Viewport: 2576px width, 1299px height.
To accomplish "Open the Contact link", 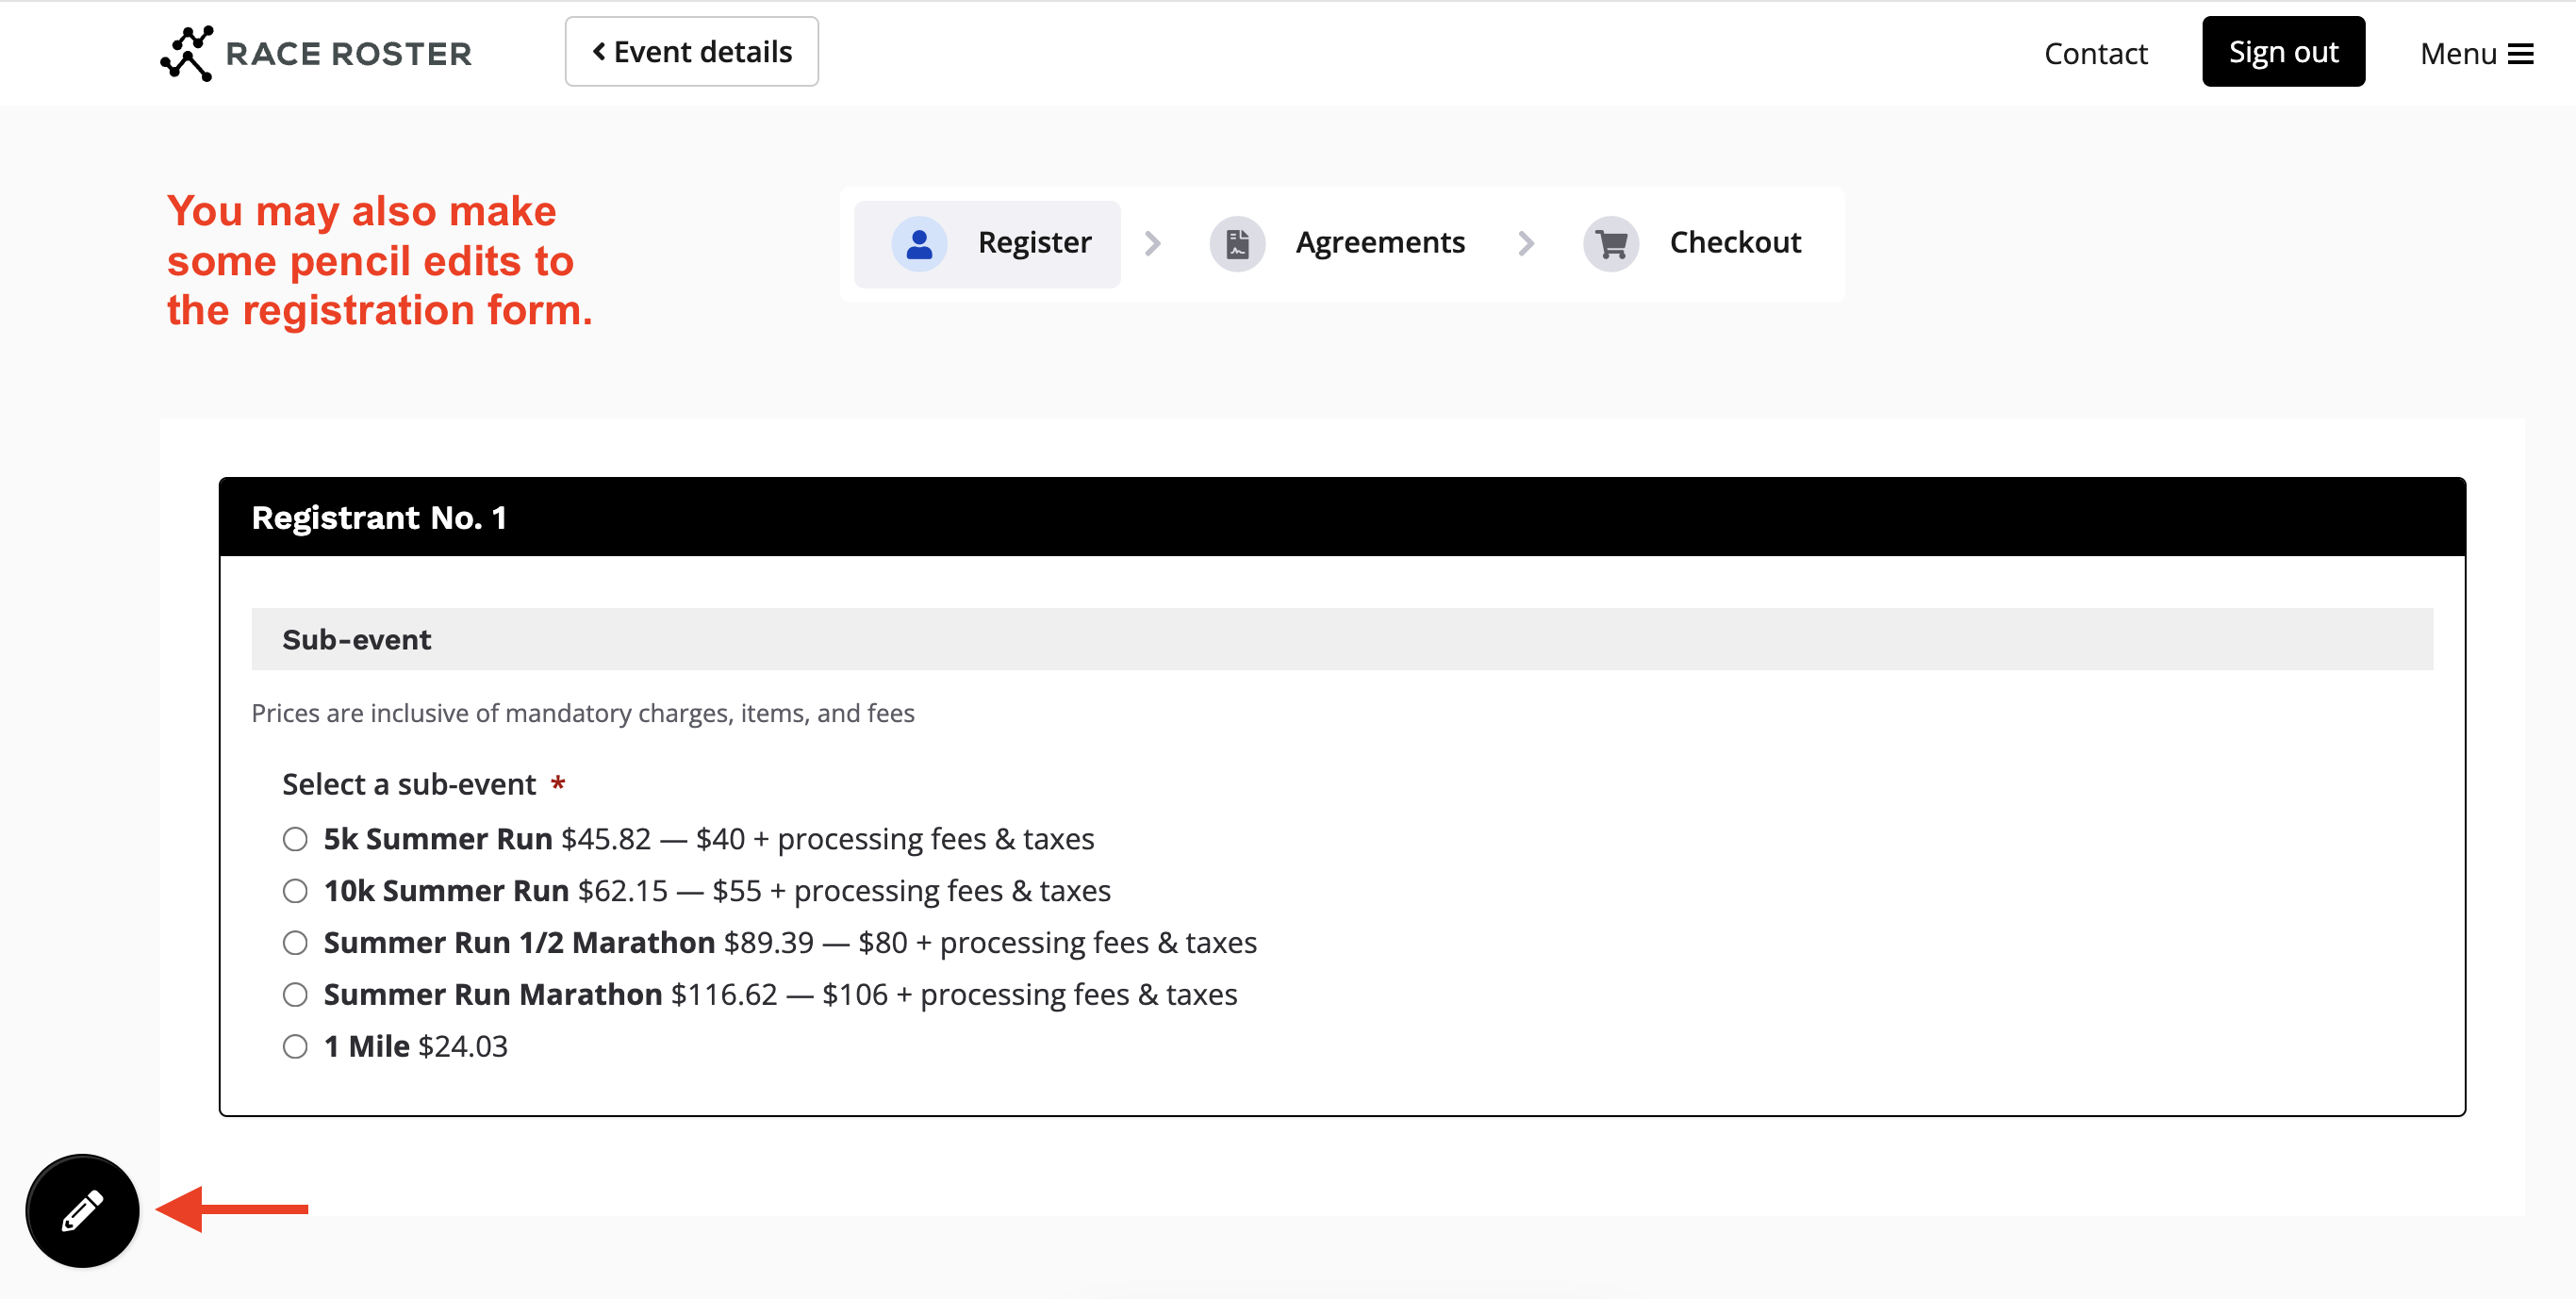I will 2095,54.
